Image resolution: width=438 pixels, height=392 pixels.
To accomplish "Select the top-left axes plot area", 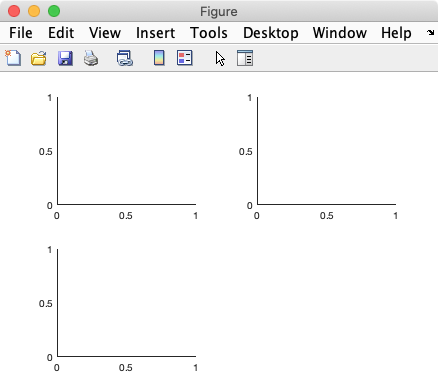I will 127,151.
